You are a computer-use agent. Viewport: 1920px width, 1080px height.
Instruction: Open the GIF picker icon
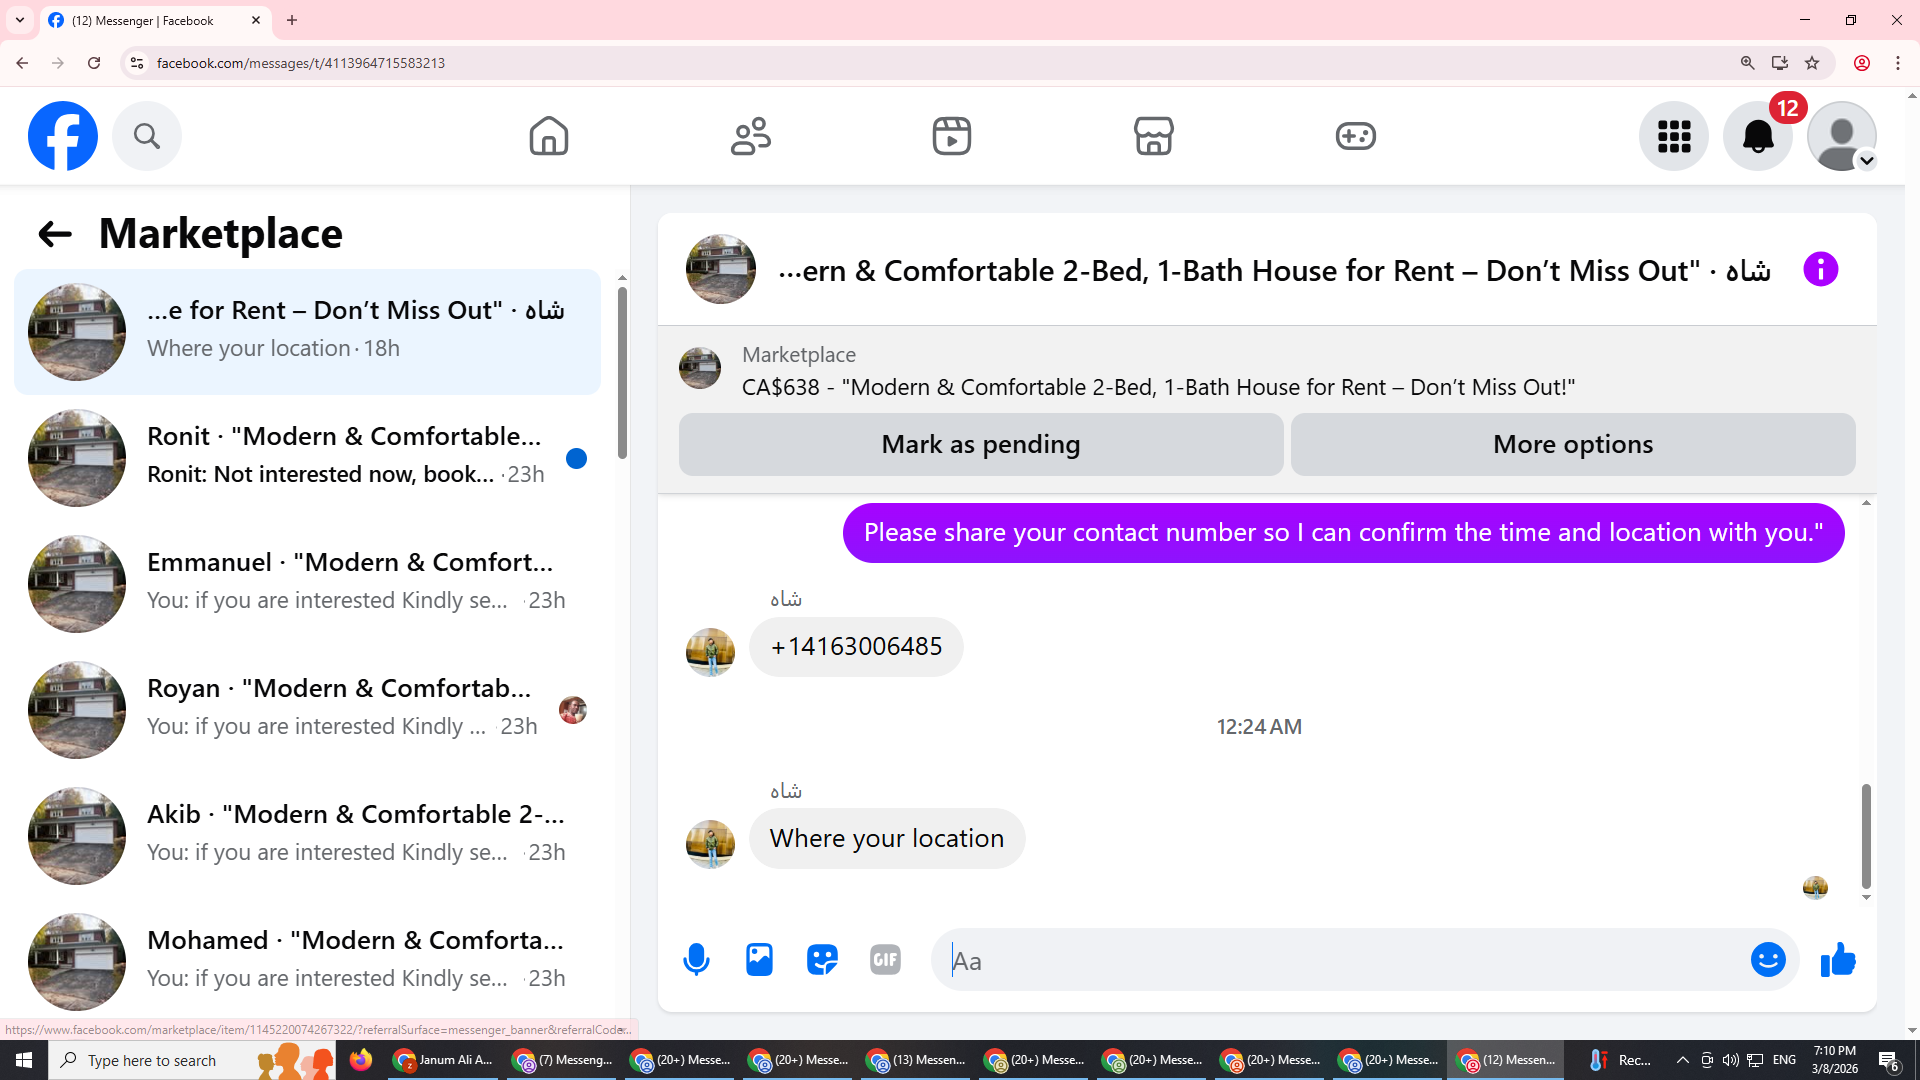(x=885, y=960)
